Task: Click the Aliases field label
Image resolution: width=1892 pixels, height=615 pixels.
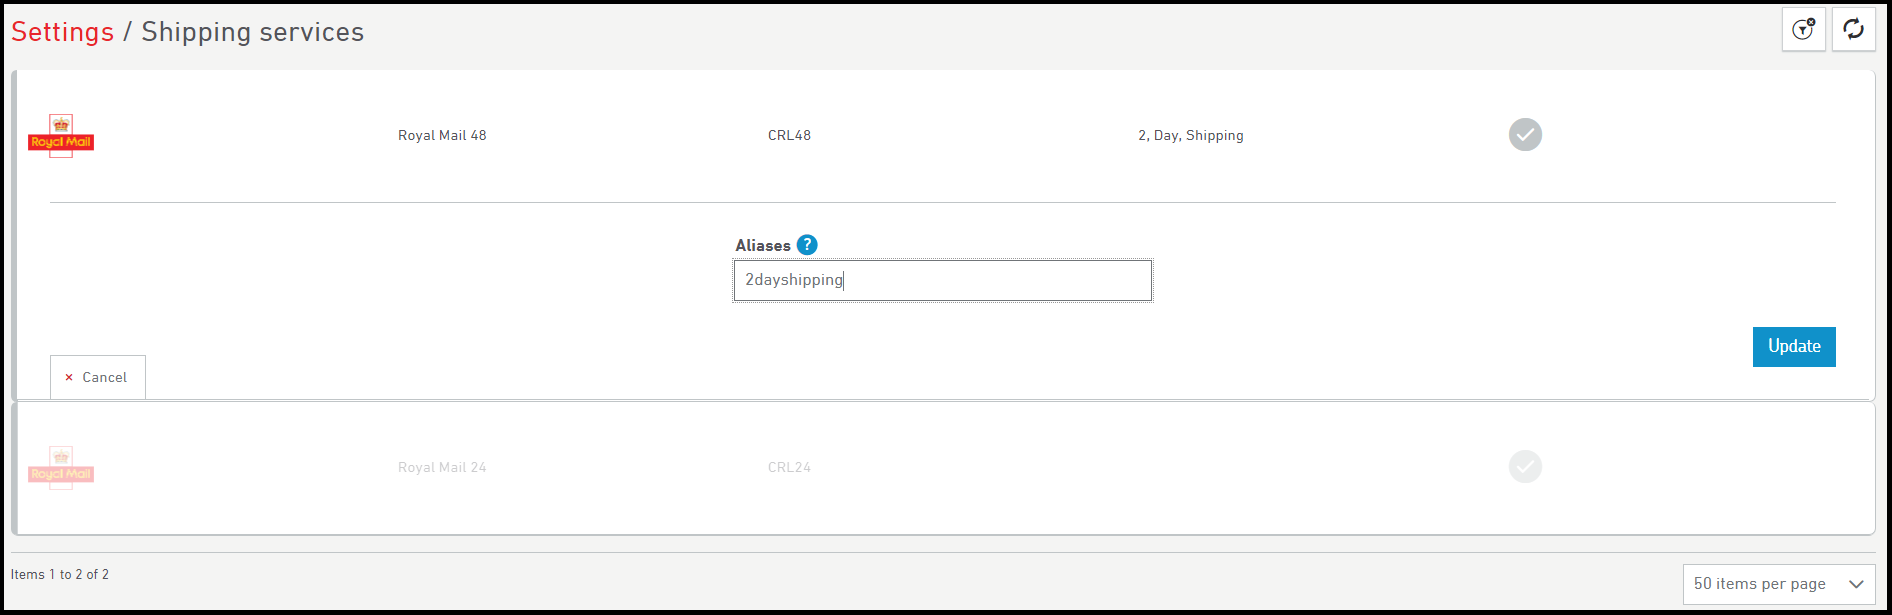Action: click(762, 246)
